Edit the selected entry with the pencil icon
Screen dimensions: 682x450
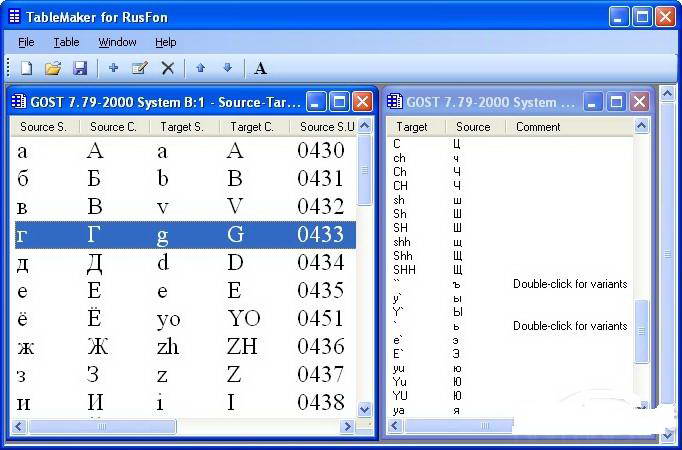[140, 68]
